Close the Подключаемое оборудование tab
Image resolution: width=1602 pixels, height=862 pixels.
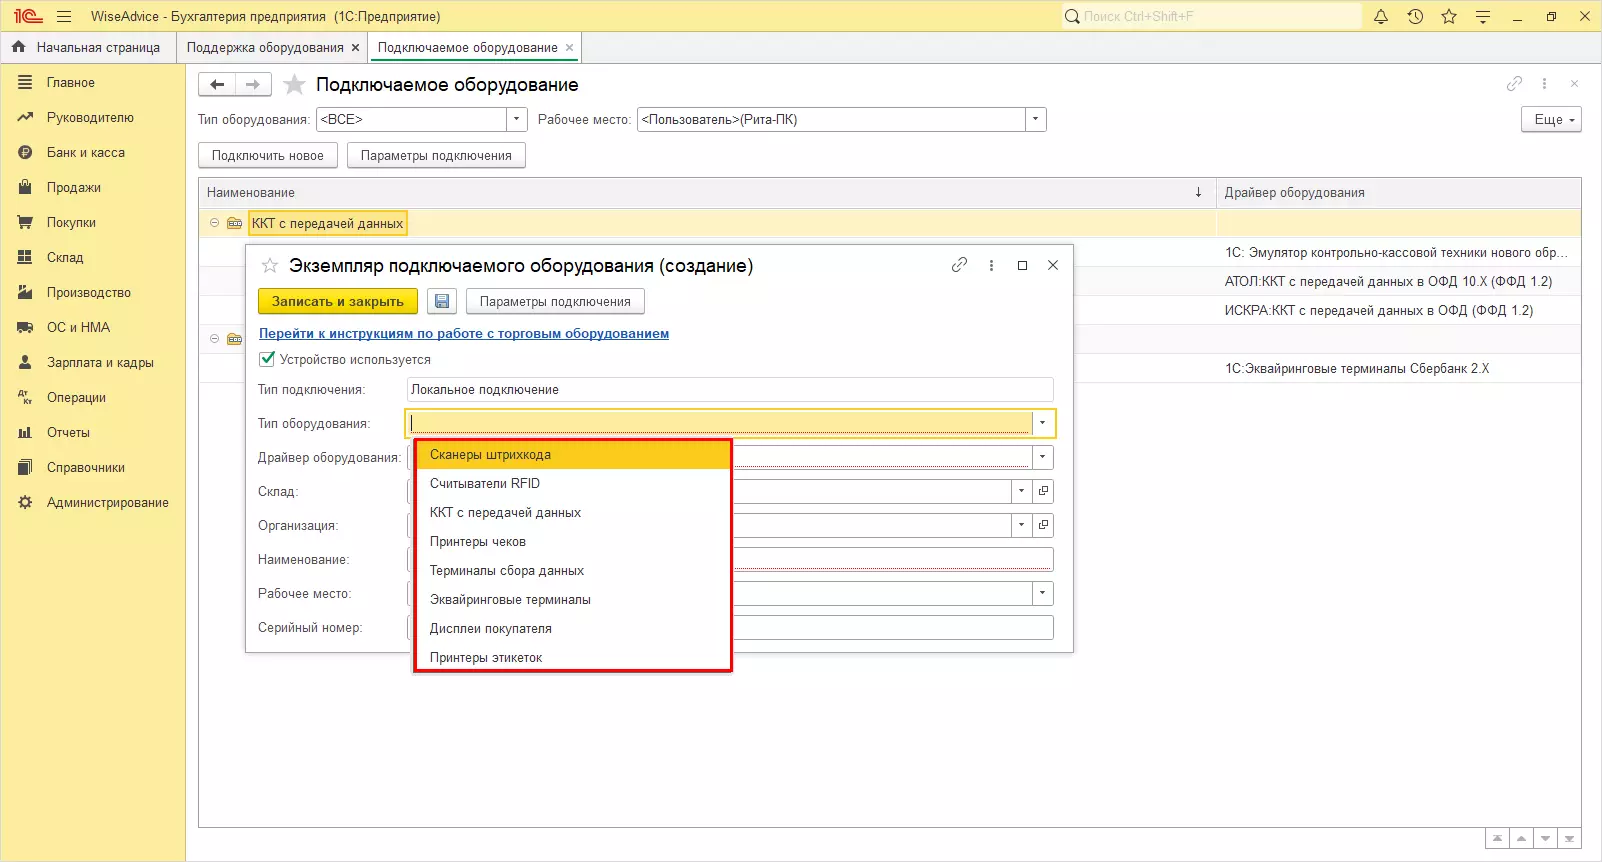click(x=569, y=48)
